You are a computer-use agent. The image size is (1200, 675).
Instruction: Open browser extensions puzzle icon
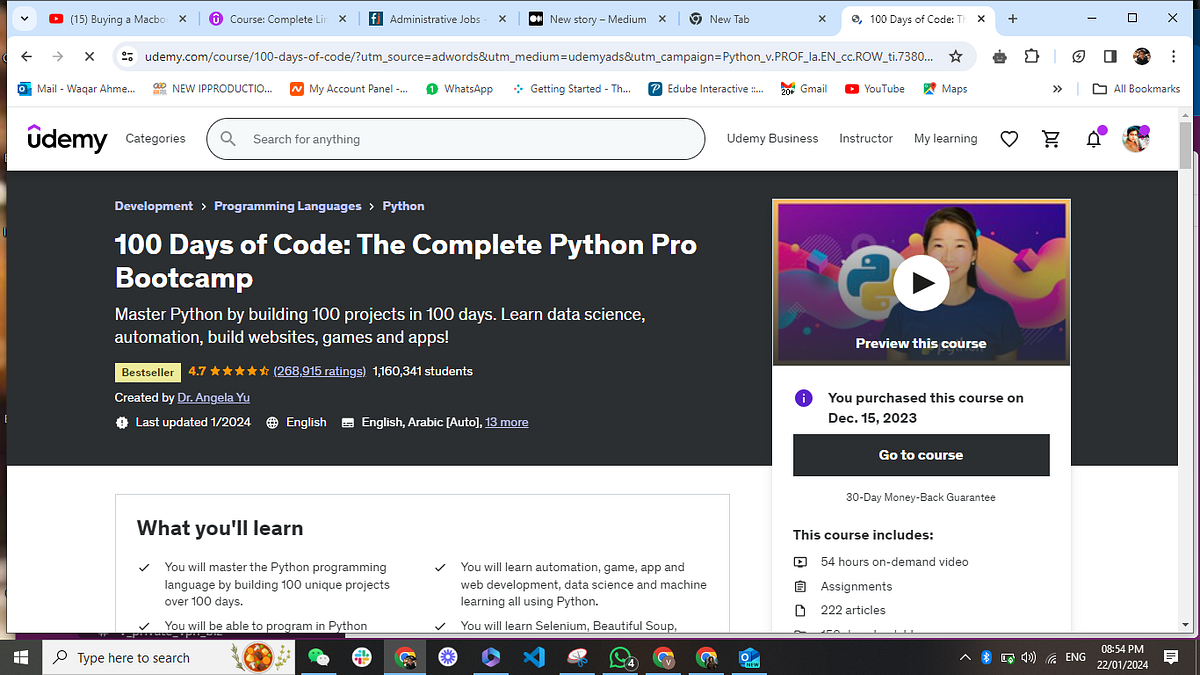1031,57
